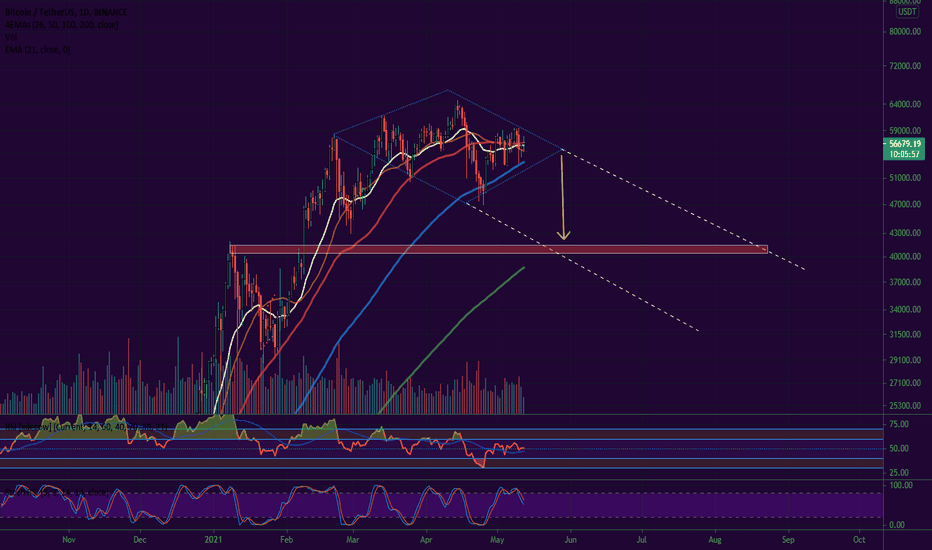Click the 40000.00 price axis label

click(x=905, y=256)
